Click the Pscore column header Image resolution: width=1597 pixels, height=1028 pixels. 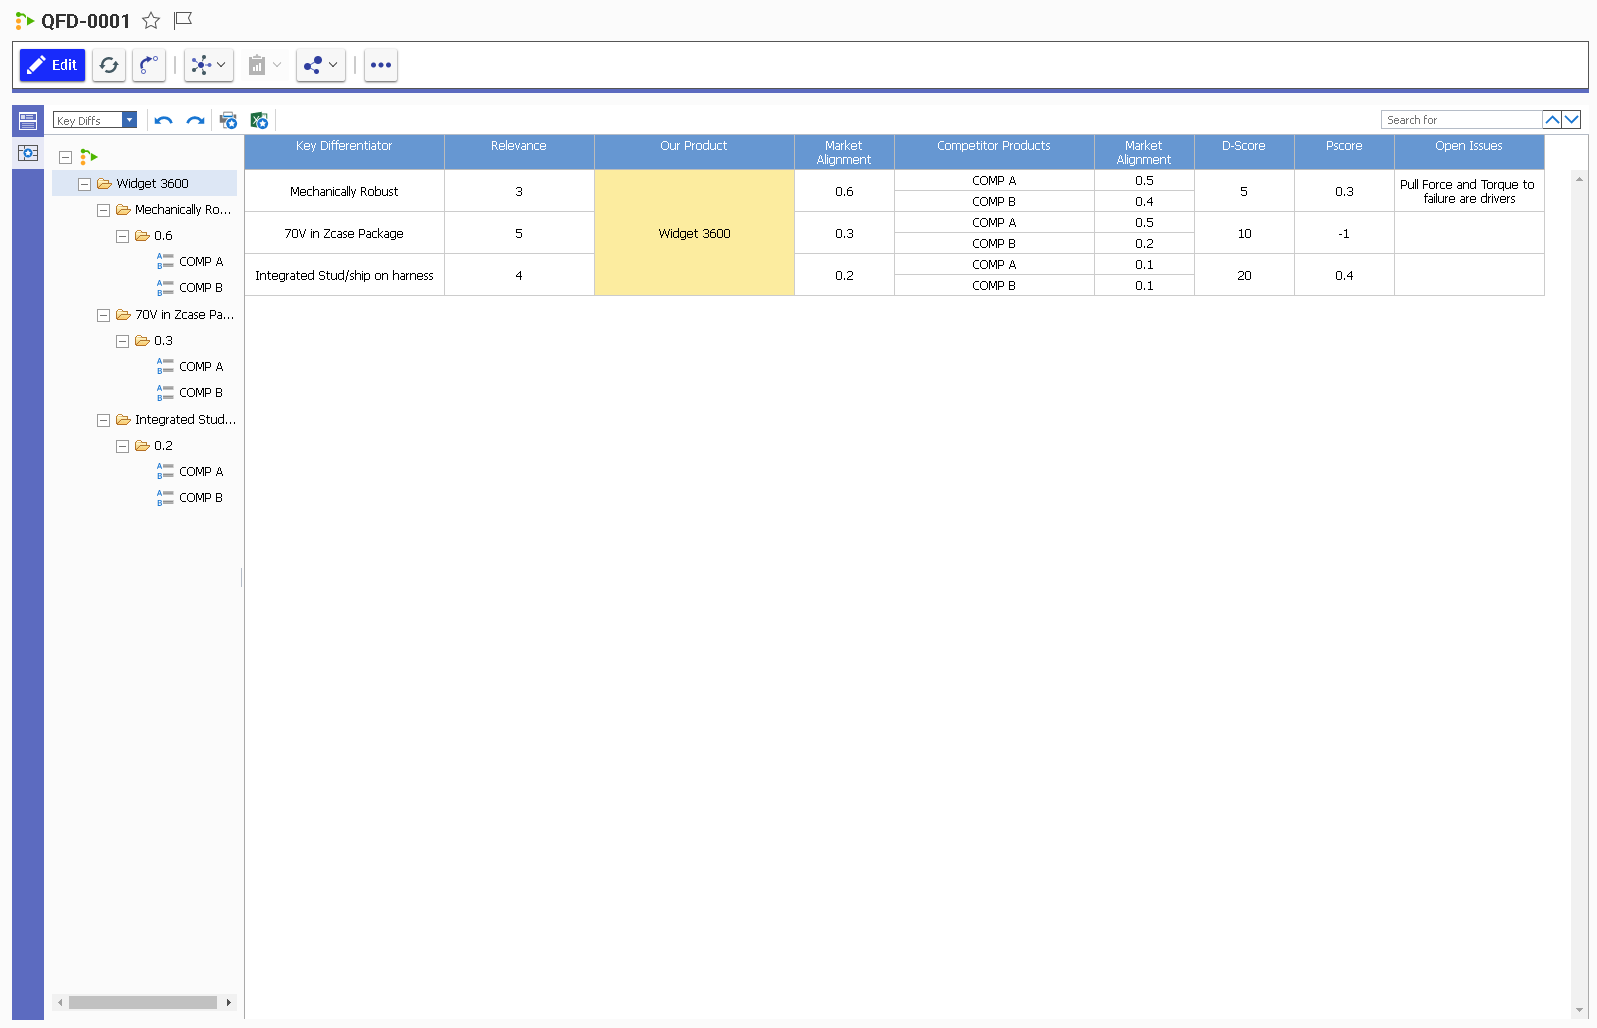1344,152
